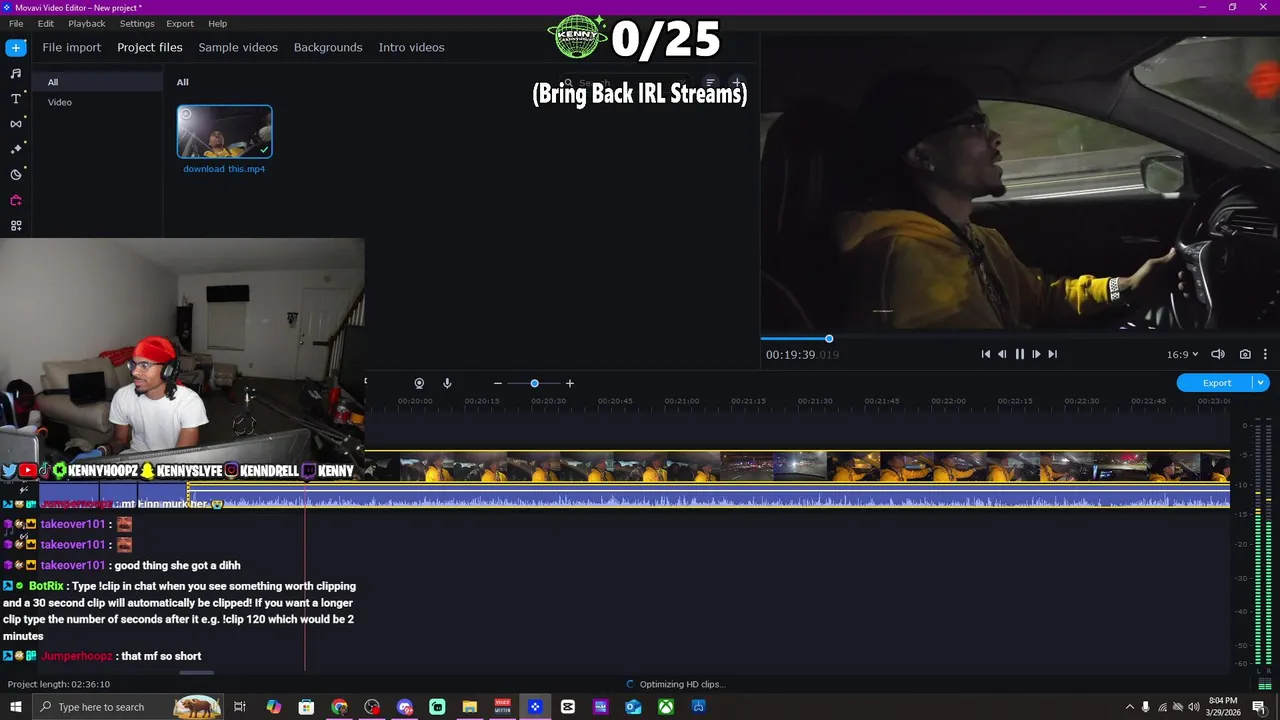Image resolution: width=1280 pixels, height=720 pixels.
Task: Open Outlook from the taskbar
Action: pos(633,707)
